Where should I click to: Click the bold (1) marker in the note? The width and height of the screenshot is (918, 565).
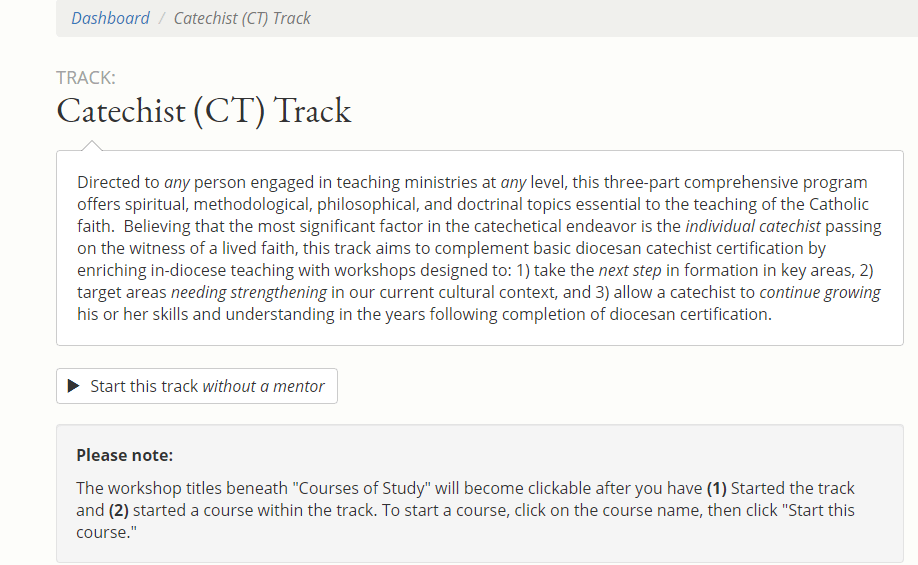coord(716,488)
